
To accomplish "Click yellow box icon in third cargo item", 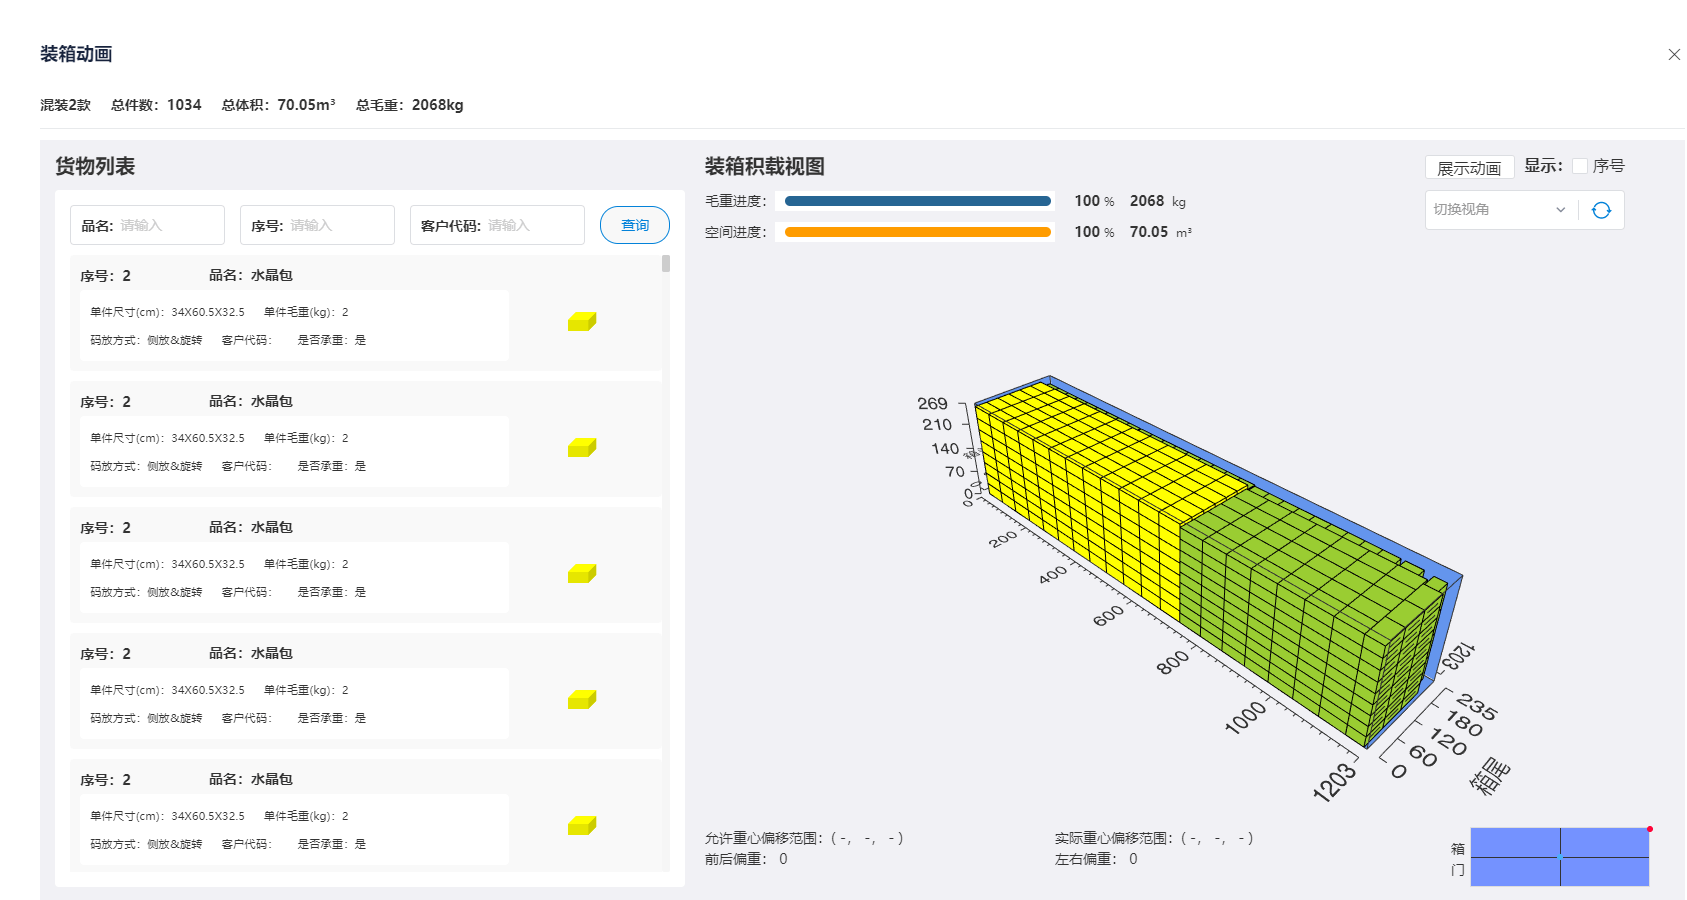I will [x=582, y=574].
